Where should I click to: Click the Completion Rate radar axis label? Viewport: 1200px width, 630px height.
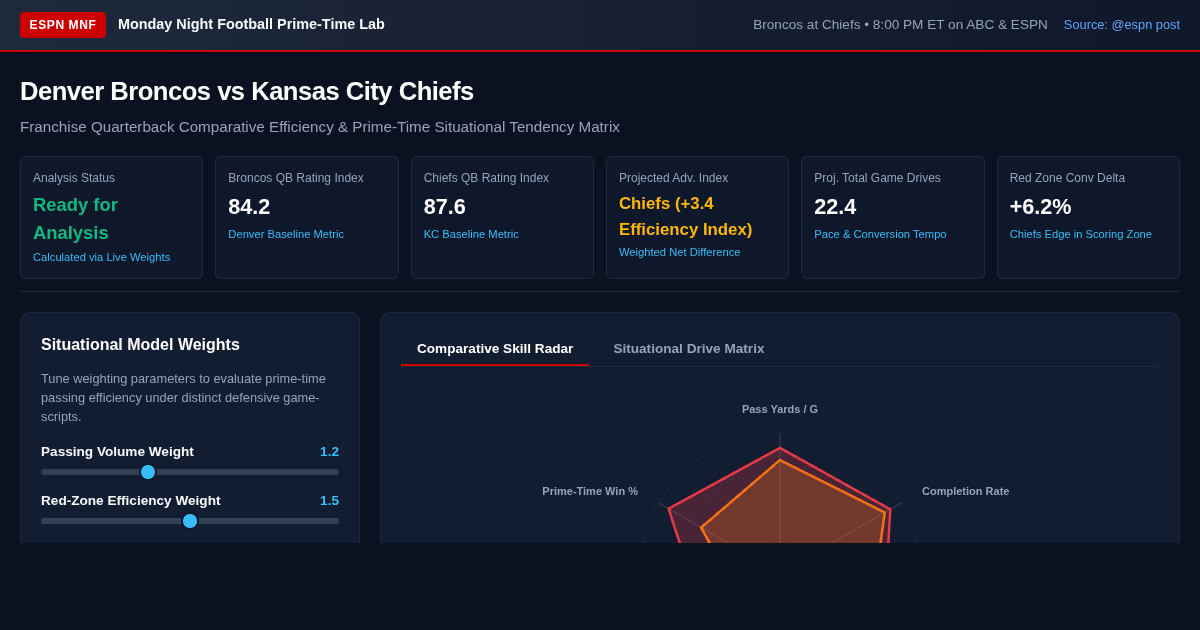965,491
